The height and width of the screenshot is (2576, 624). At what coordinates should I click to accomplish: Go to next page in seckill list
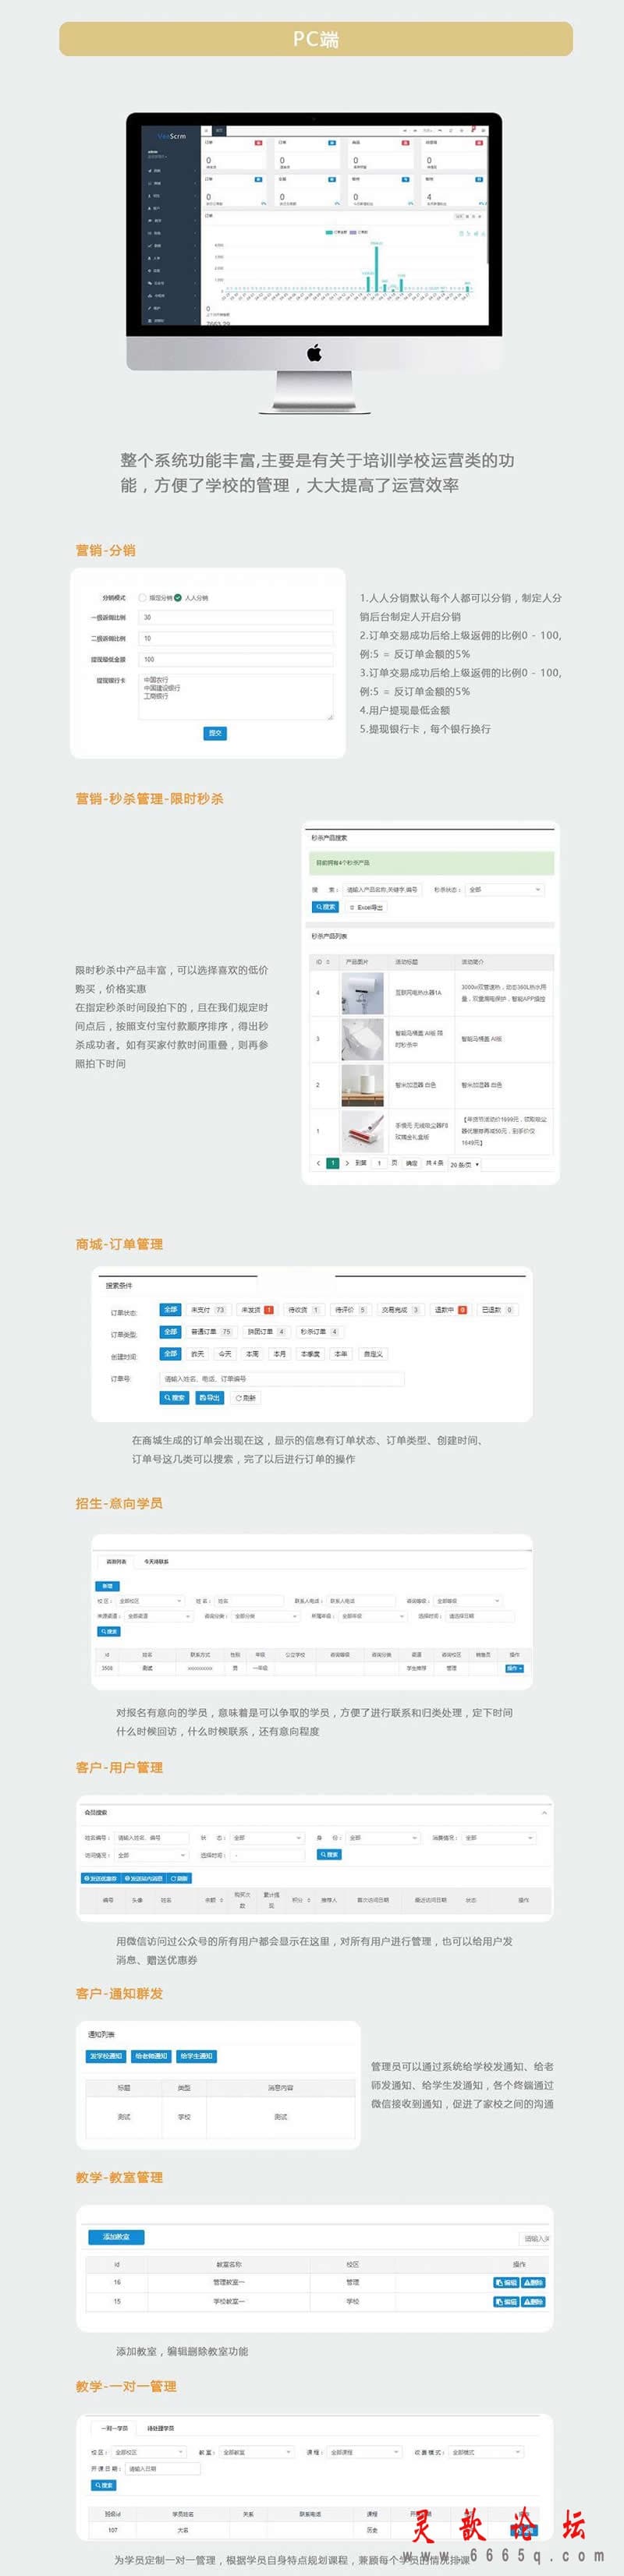pos(347,1163)
